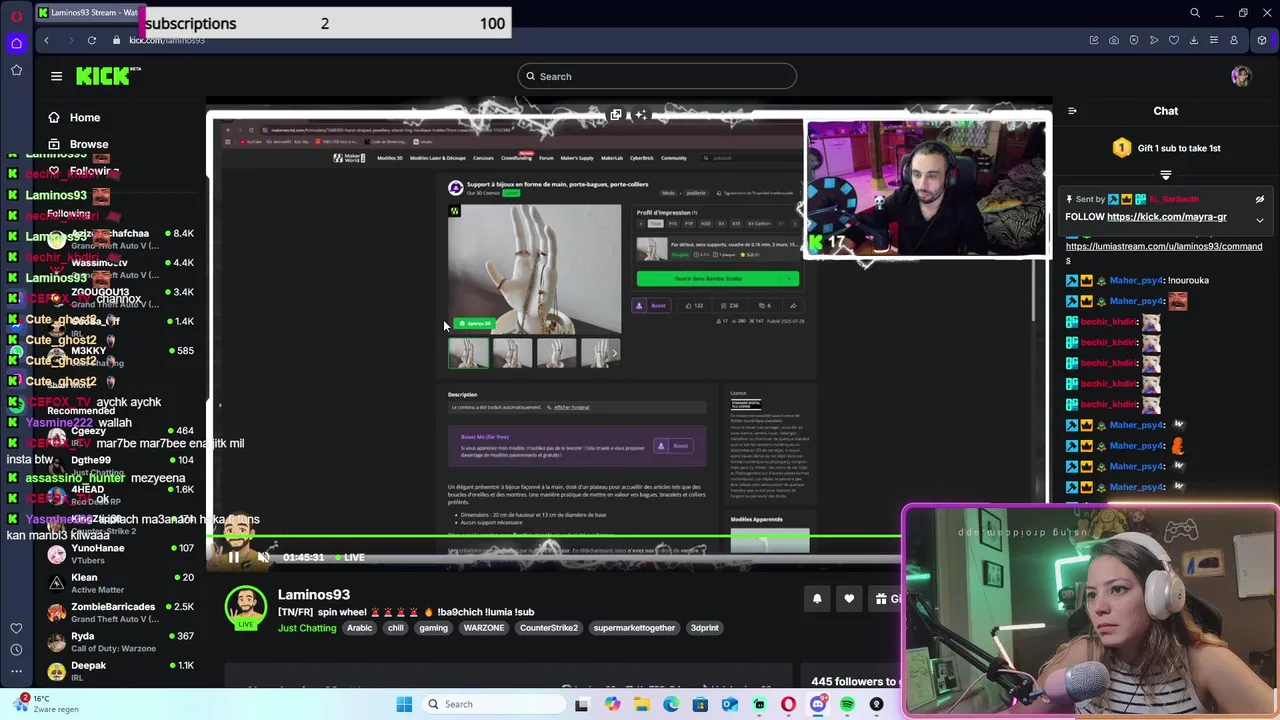
Task: Click the Laminos93 channel name
Action: (313, 594)
